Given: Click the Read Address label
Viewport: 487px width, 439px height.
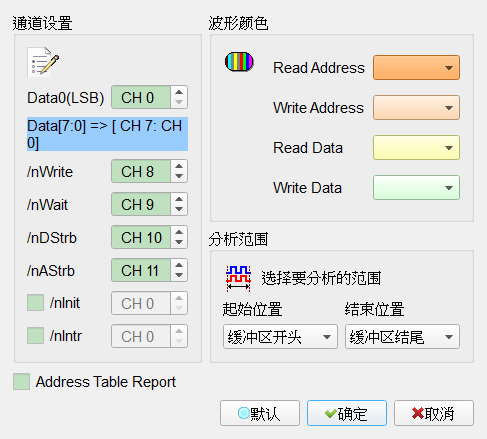Looking at the screenshot, I should pos(319,68).
